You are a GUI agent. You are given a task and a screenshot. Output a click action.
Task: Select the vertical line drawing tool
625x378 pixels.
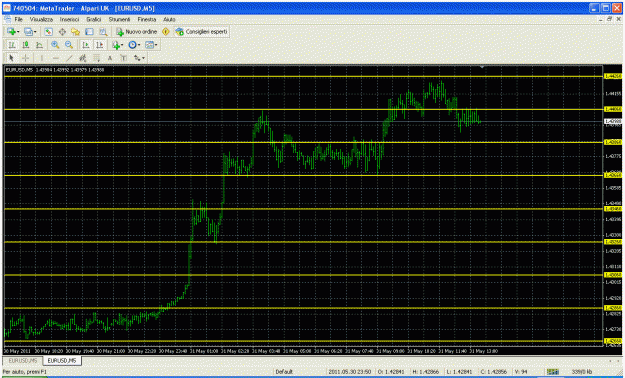coord(42,58)
